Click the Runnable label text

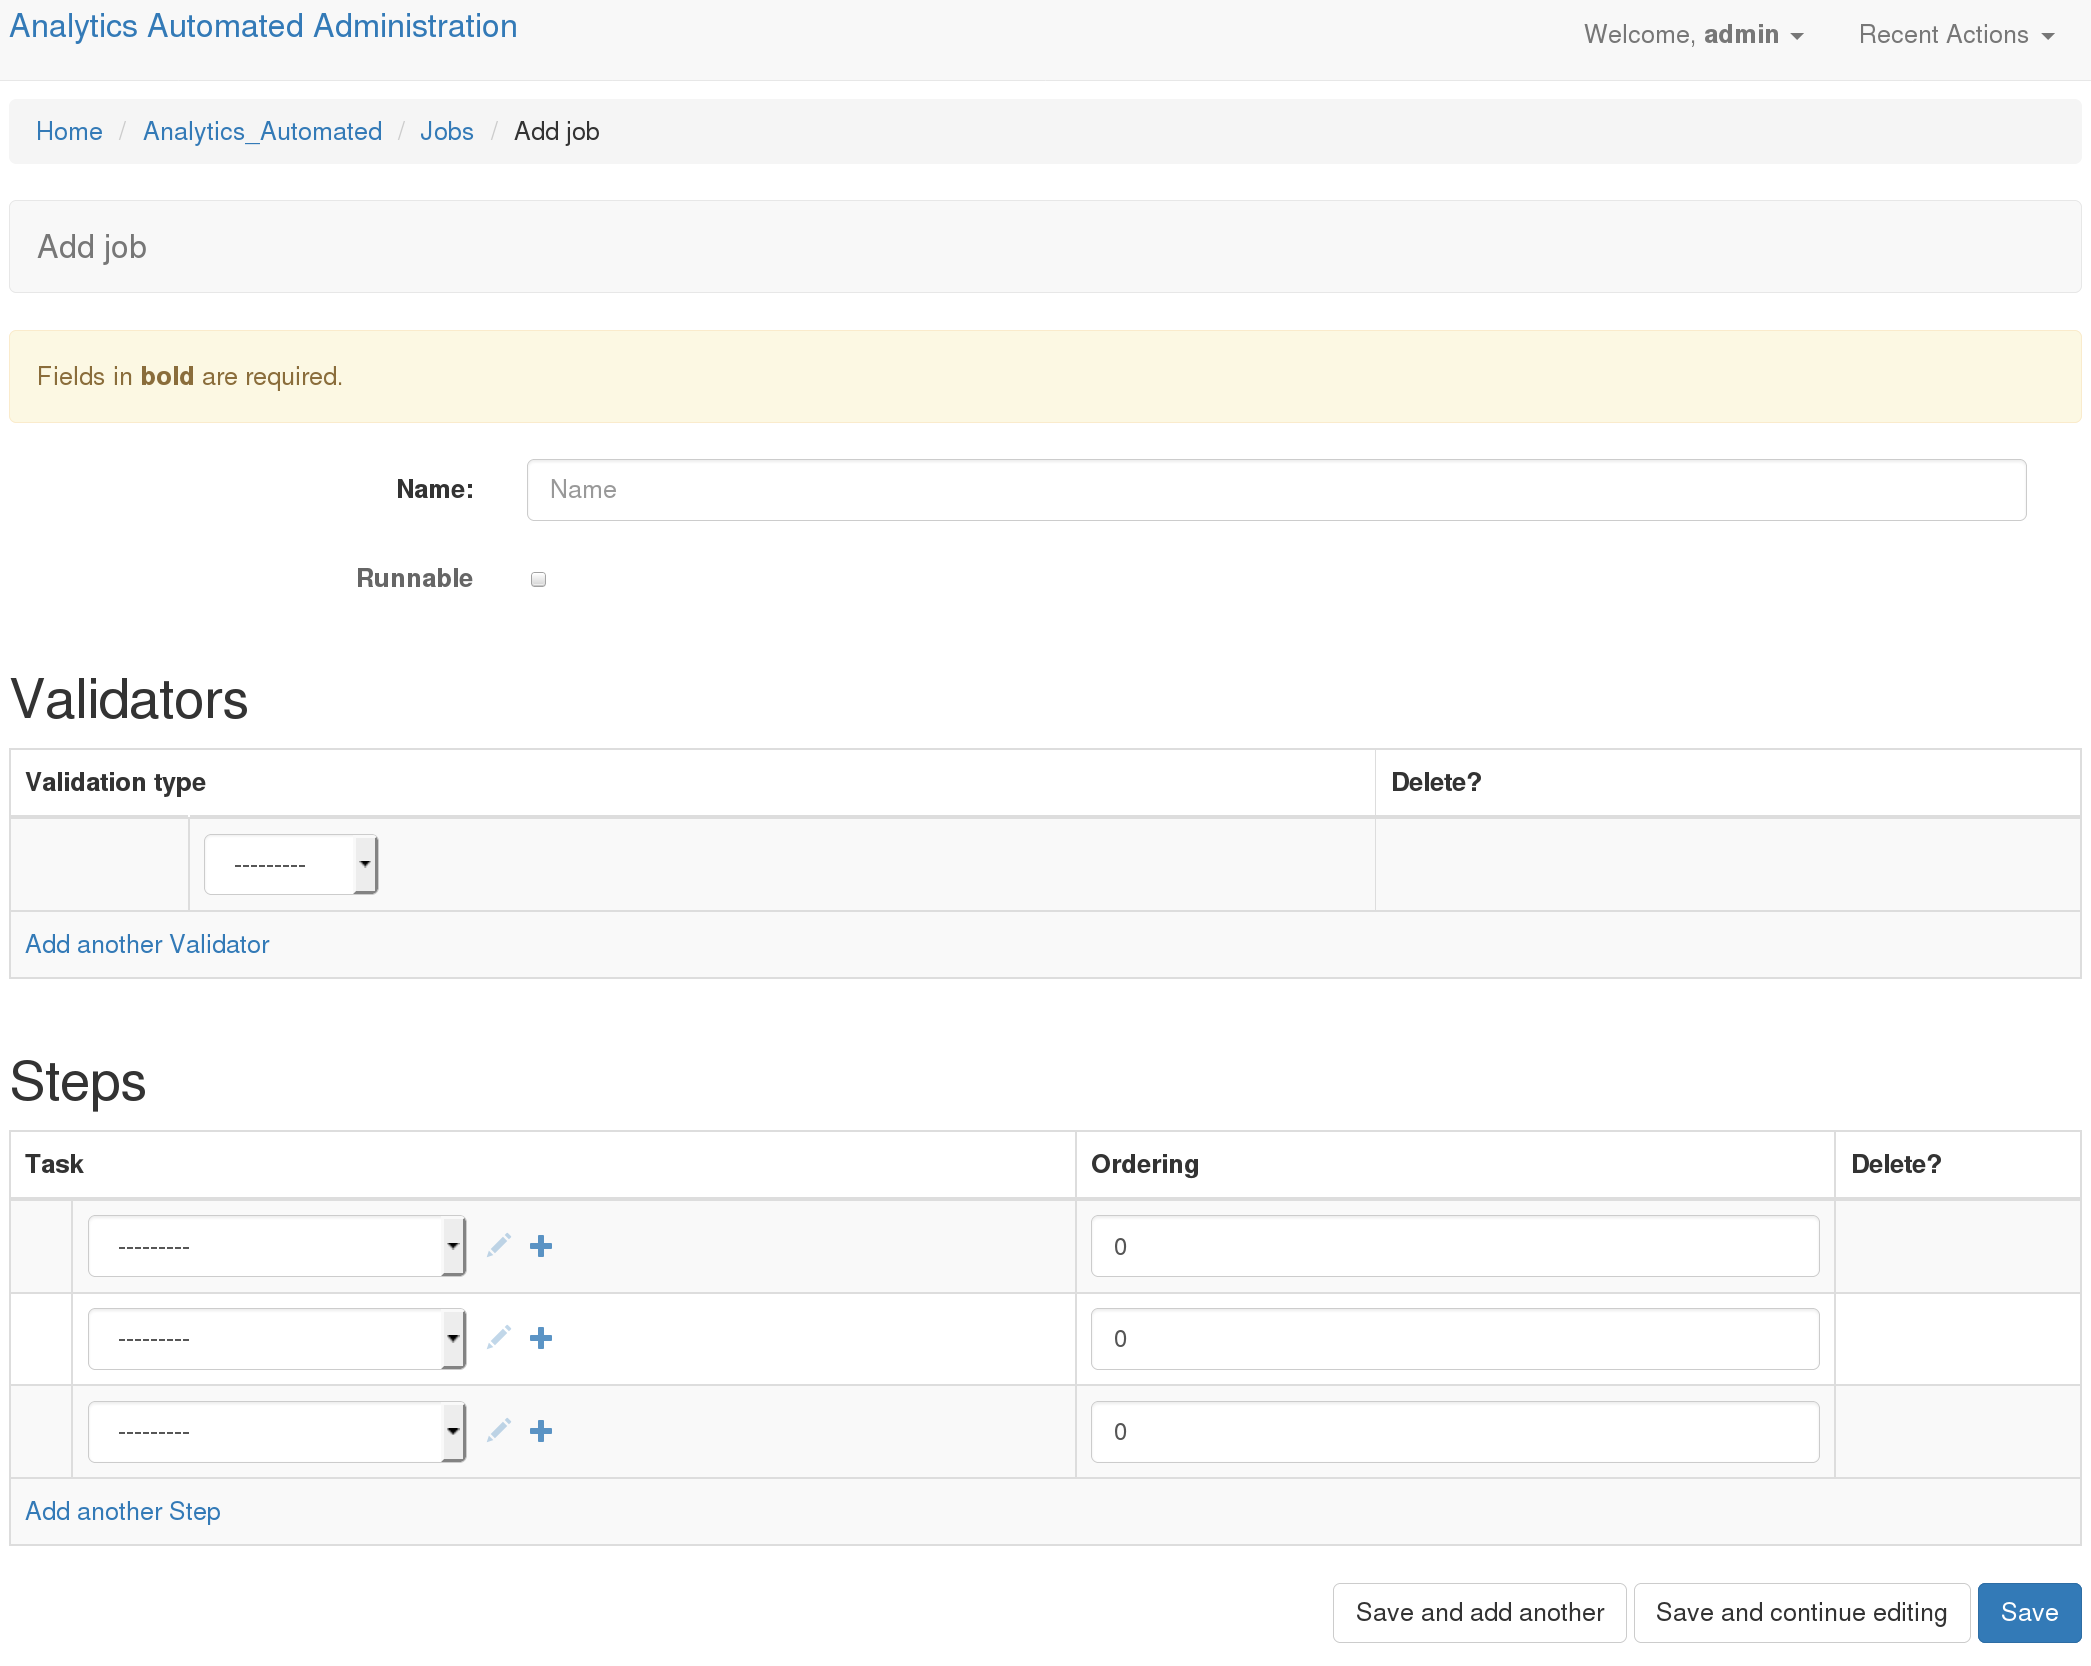[x=414, y=578]
